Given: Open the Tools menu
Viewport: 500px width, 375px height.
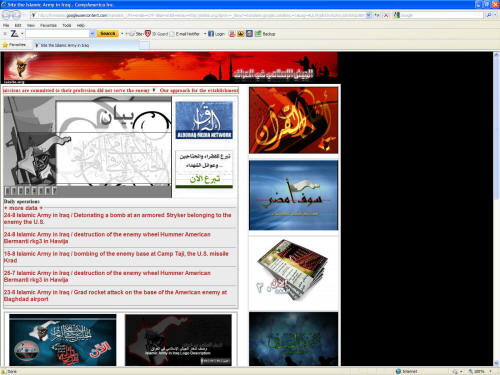Looking at the screenshot, I should [x=67, y=25].
